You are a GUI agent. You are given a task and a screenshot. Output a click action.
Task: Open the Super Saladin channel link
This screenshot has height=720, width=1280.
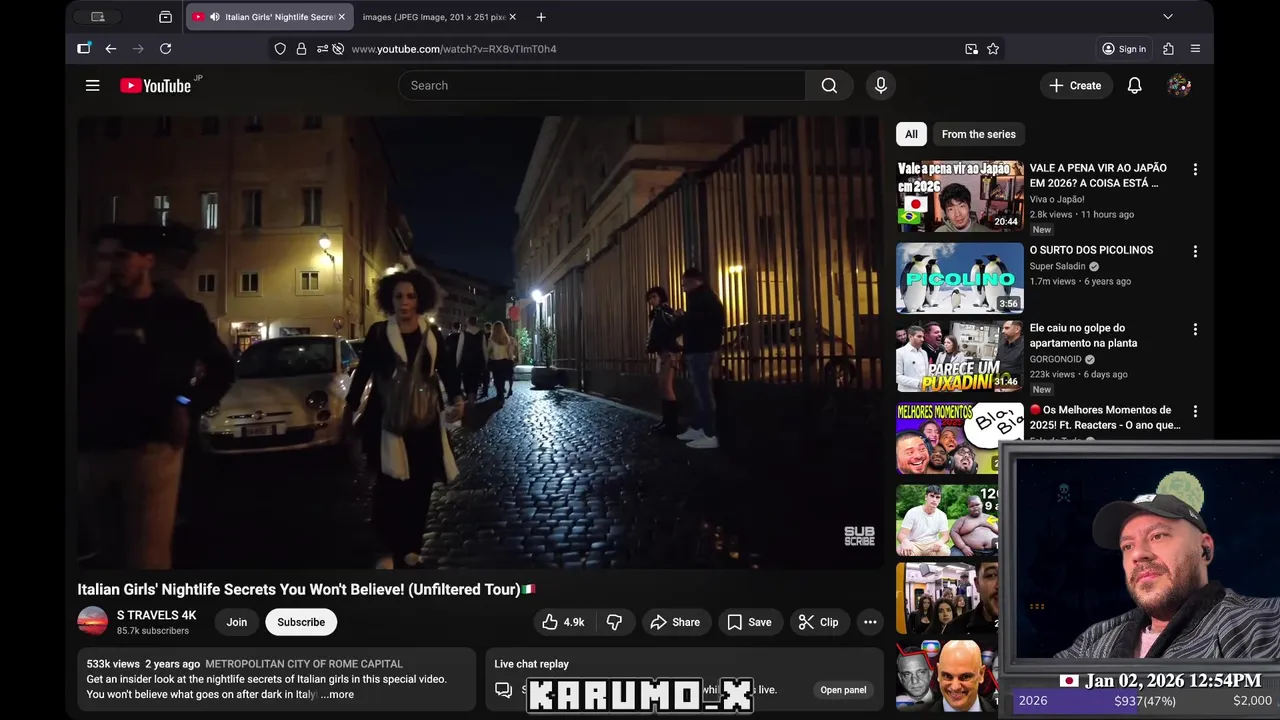coord(1058,267)
